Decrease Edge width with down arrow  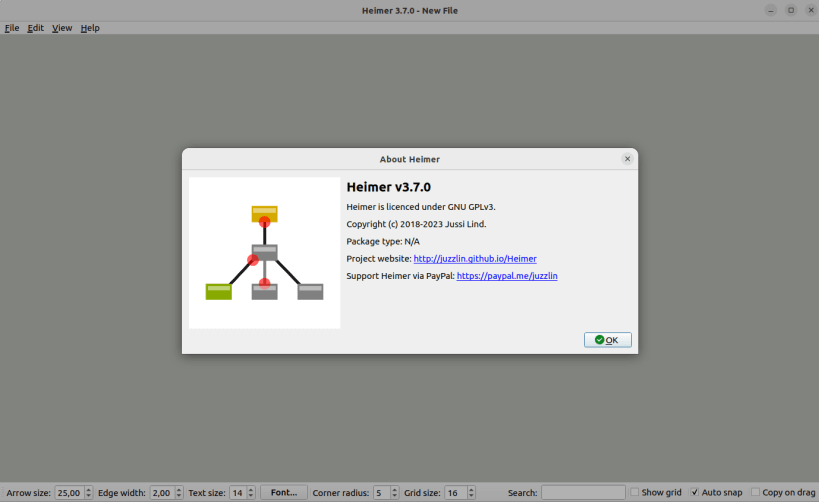(179, 496)
